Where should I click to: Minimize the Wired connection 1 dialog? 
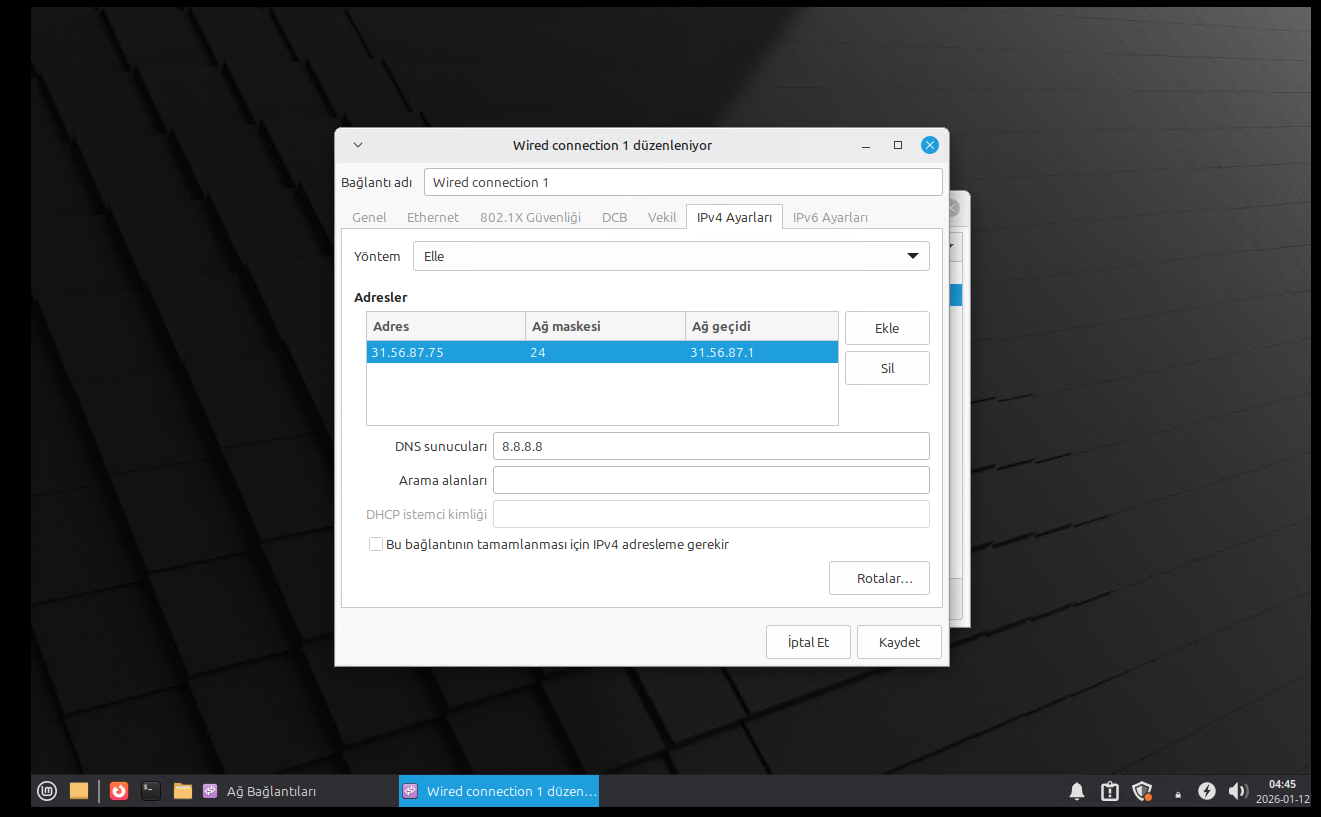coord(866,145)
